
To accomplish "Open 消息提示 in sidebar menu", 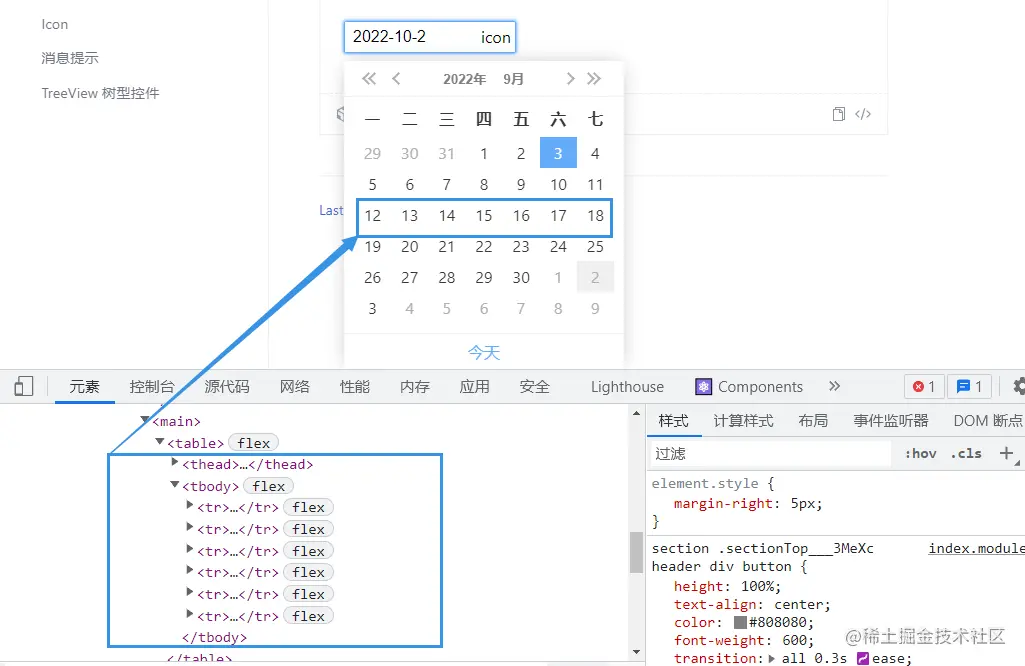I will point(70,58).
